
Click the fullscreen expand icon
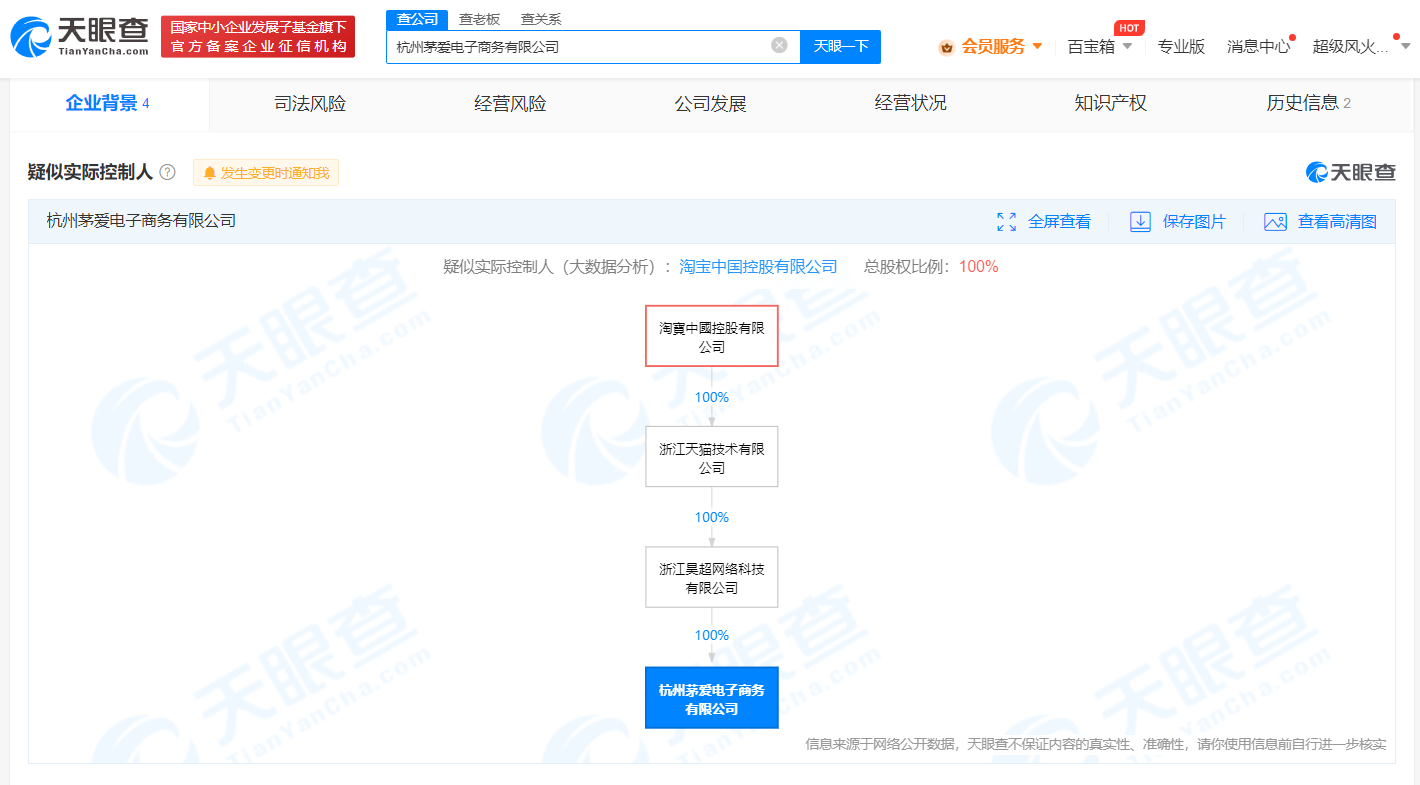1006,222
